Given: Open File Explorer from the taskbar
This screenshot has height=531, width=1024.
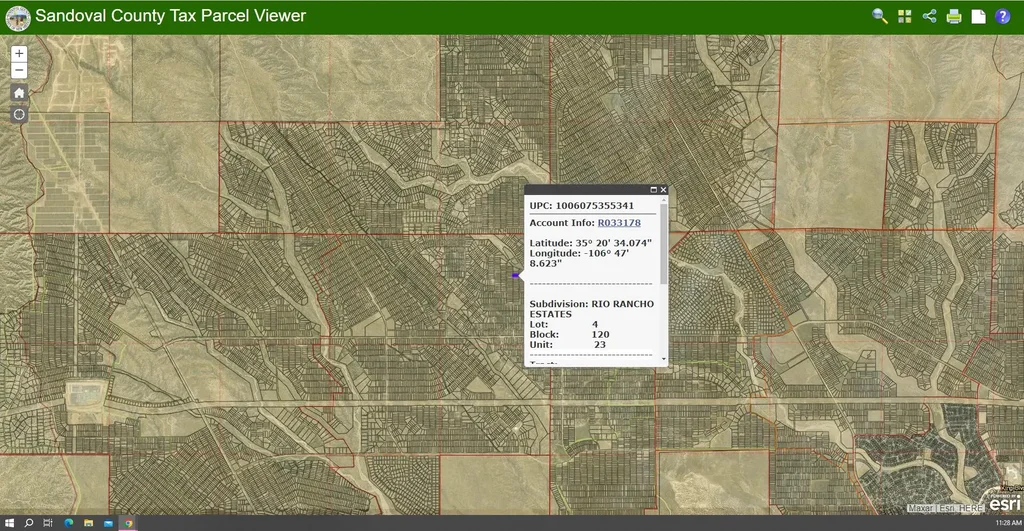Looking at the screenshot, I should [89, 523].
